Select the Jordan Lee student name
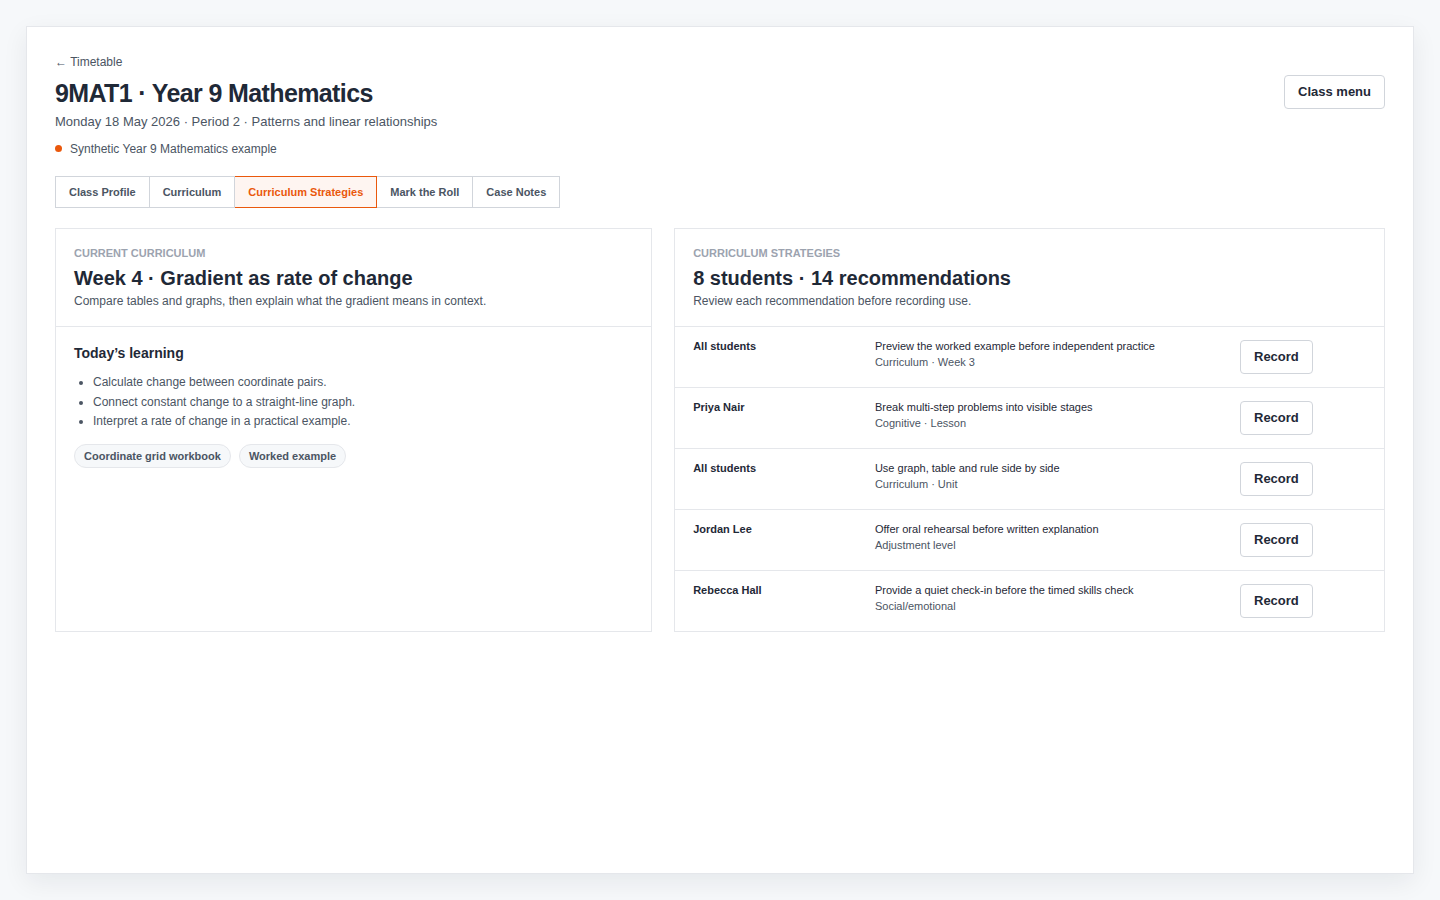 point(722,529)
